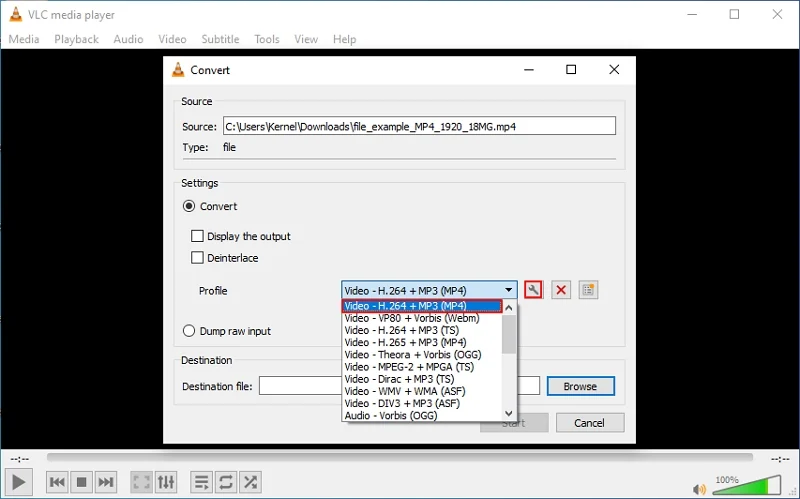Open the Playback menu
Viewport: 800px width, 499px height.
pos(77,39)
